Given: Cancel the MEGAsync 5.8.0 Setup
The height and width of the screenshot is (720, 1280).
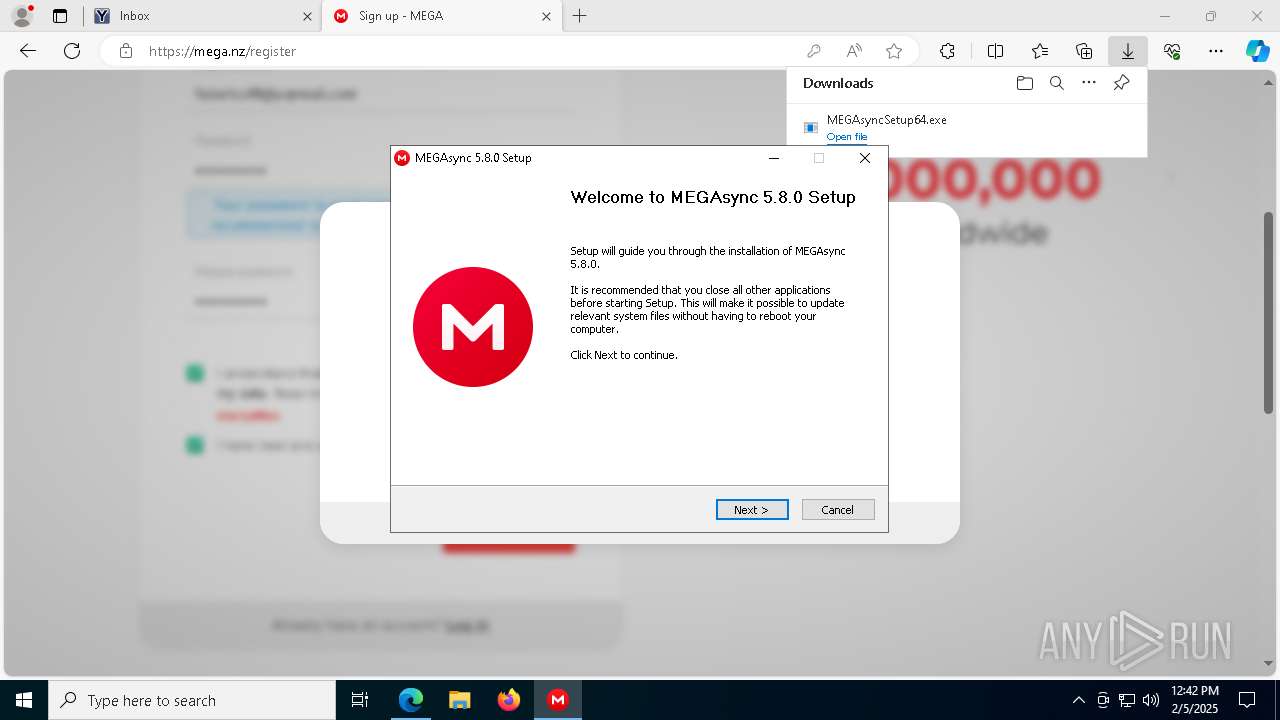Looking at the screenshot, I should pyautogui.click(x=838, y=510).
